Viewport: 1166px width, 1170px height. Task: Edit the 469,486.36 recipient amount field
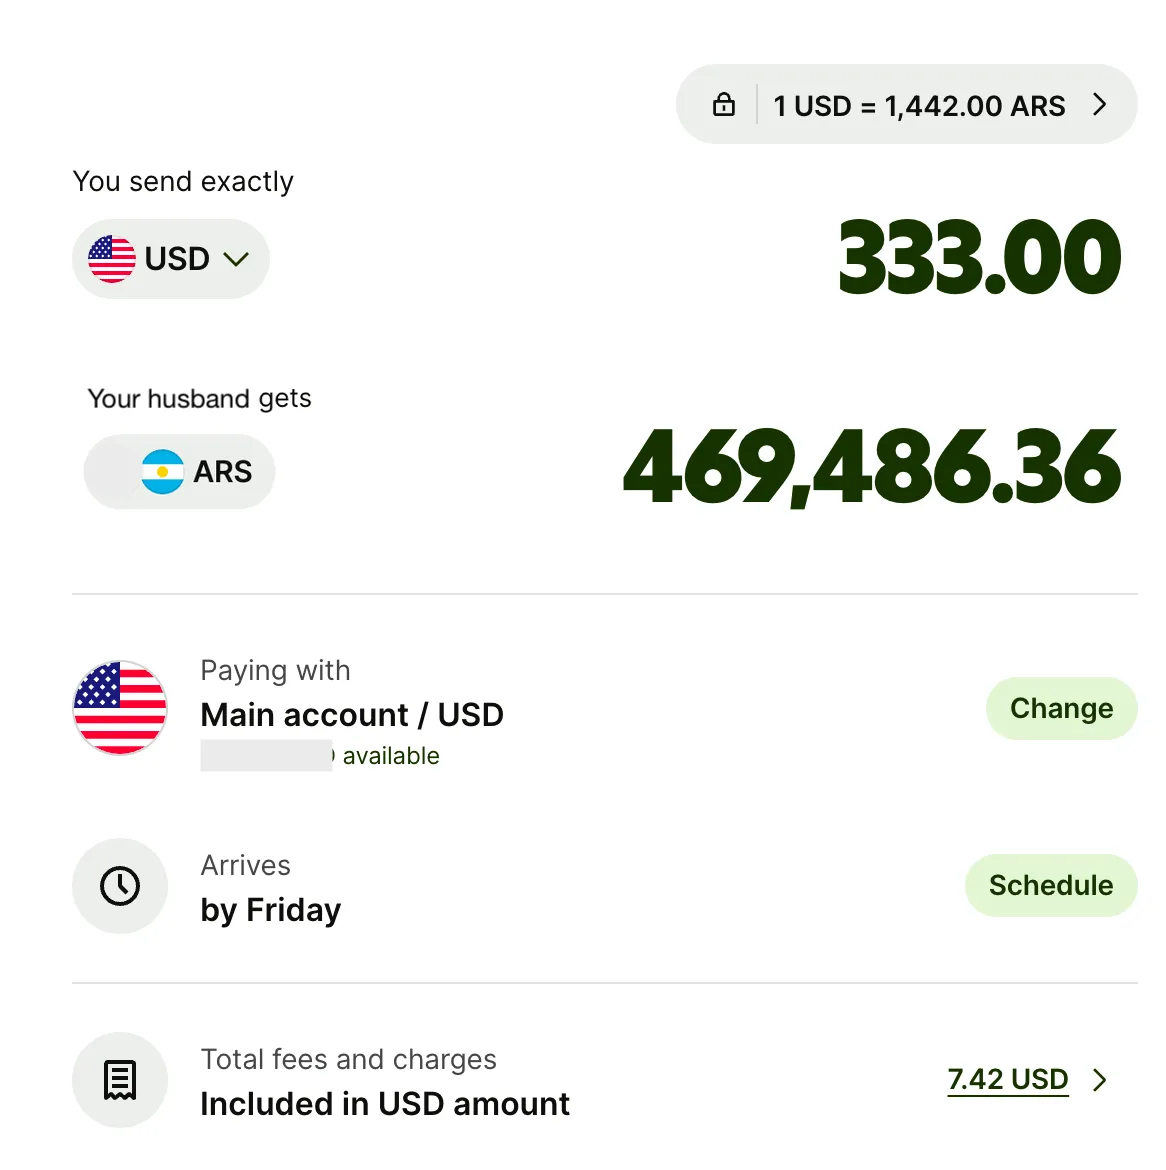(872, 468)
